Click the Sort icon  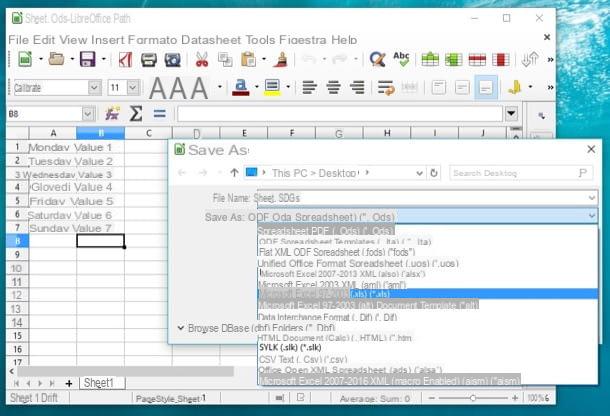click(529, 59)
